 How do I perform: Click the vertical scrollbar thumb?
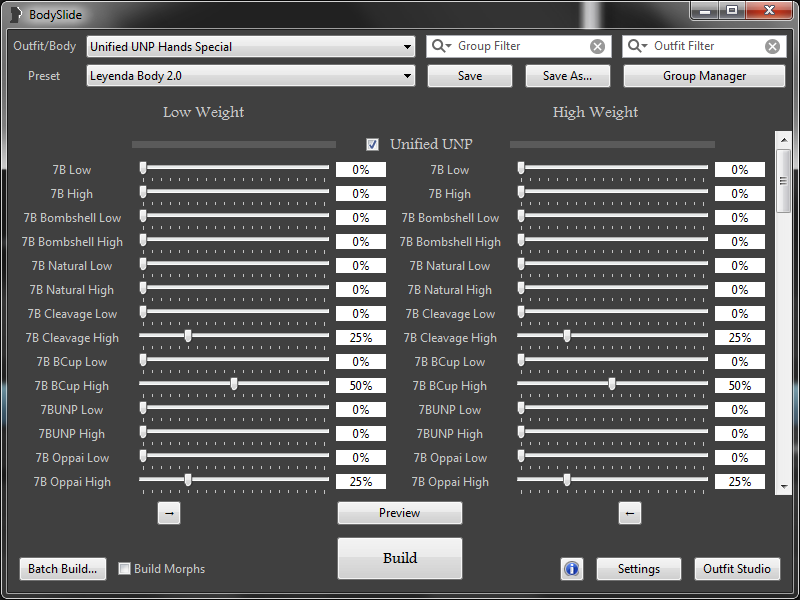pyautogui.click(x=783, y=181)
